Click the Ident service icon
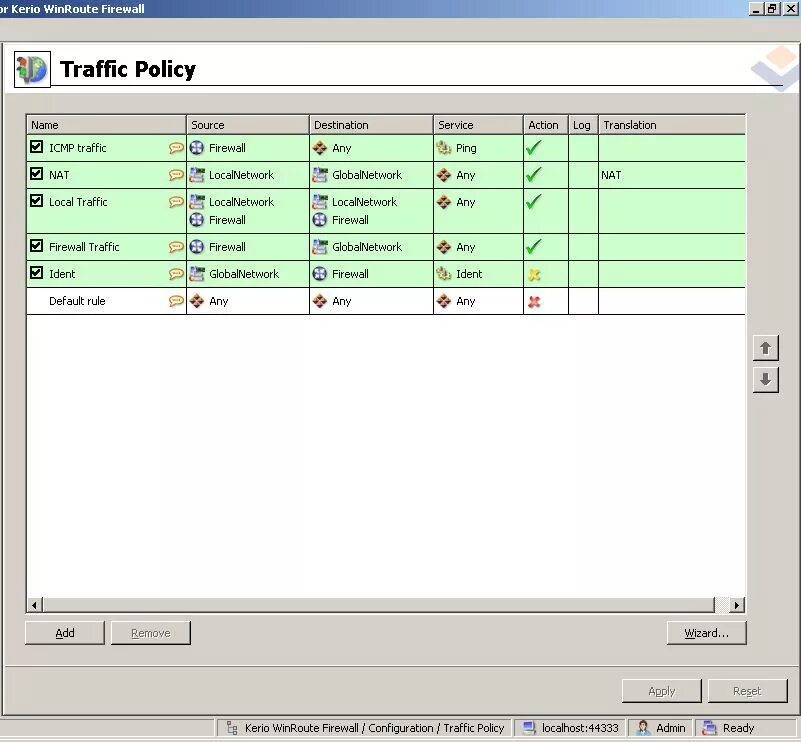801x742 pixels. pos(443,274)
